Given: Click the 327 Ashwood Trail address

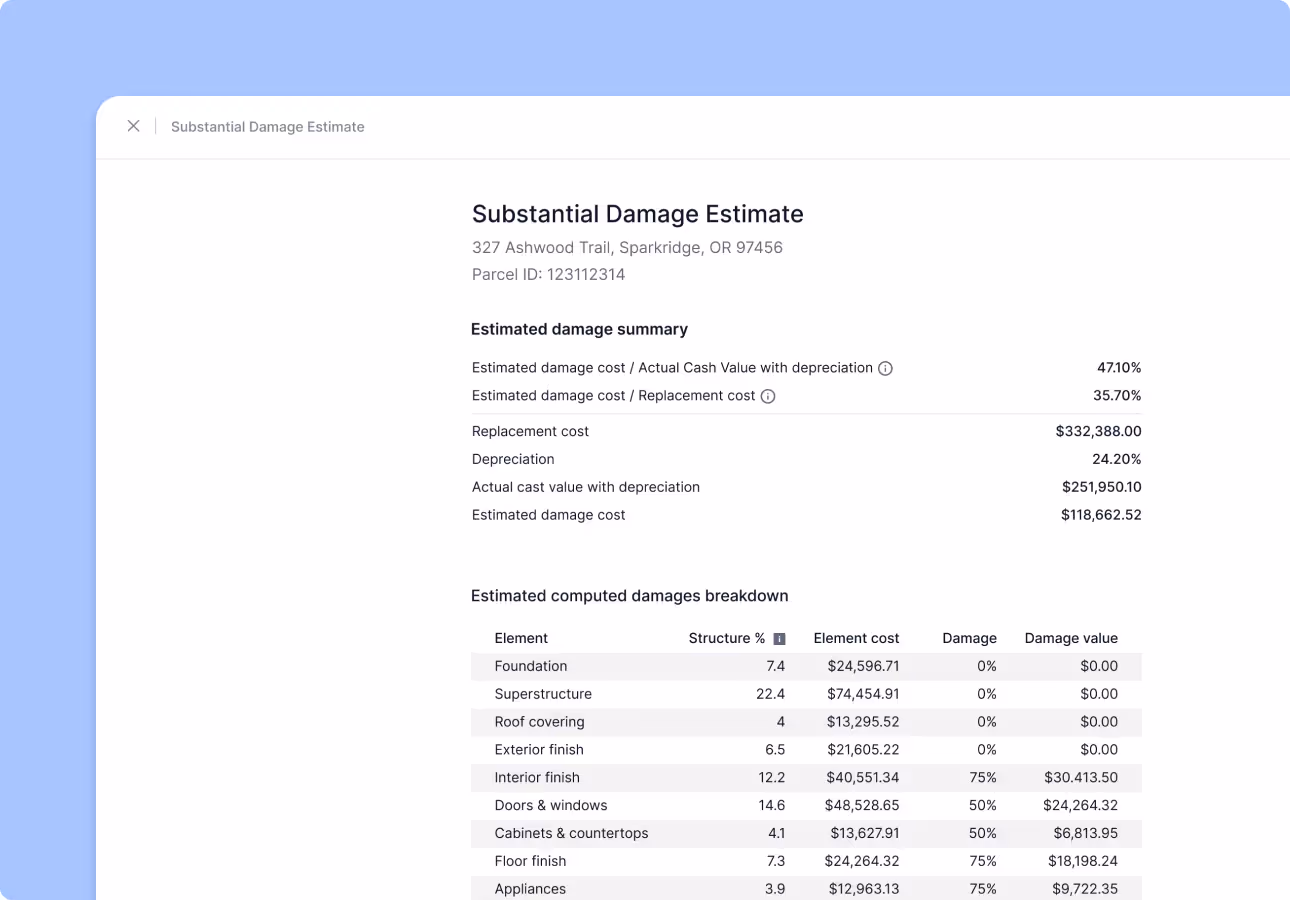Looking at the screenshot, I should 627,247.
